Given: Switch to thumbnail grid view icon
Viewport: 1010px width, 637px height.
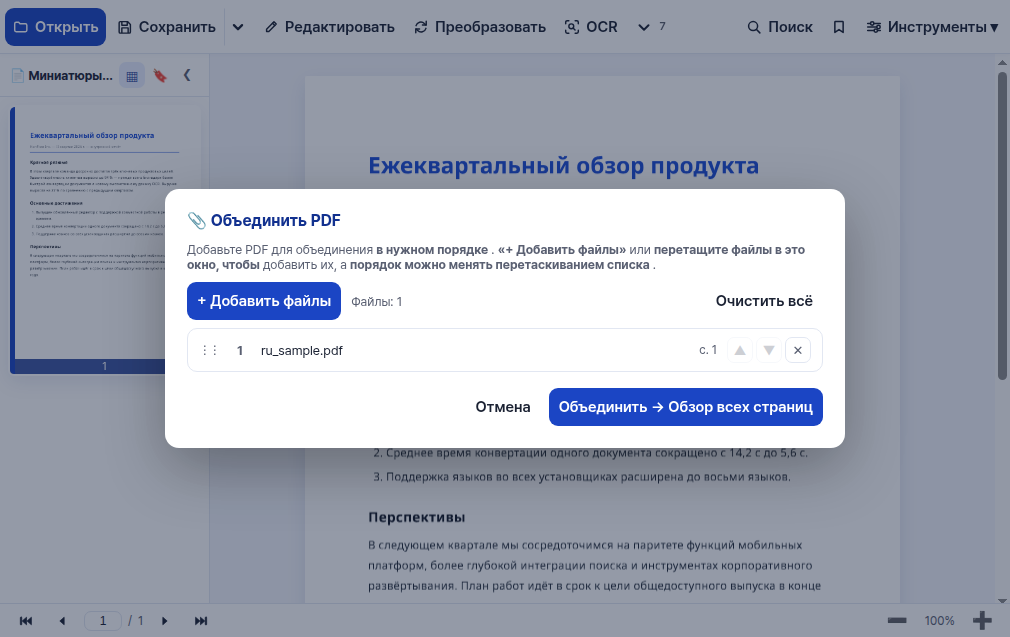Looking at the screenshot, I should [x=132, y=76].
